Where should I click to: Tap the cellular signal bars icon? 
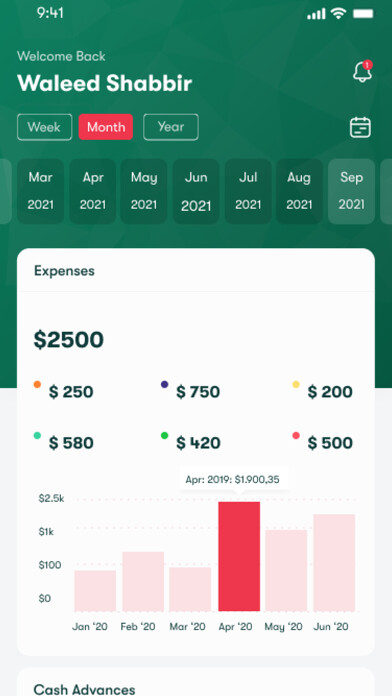tap(316, 14)
